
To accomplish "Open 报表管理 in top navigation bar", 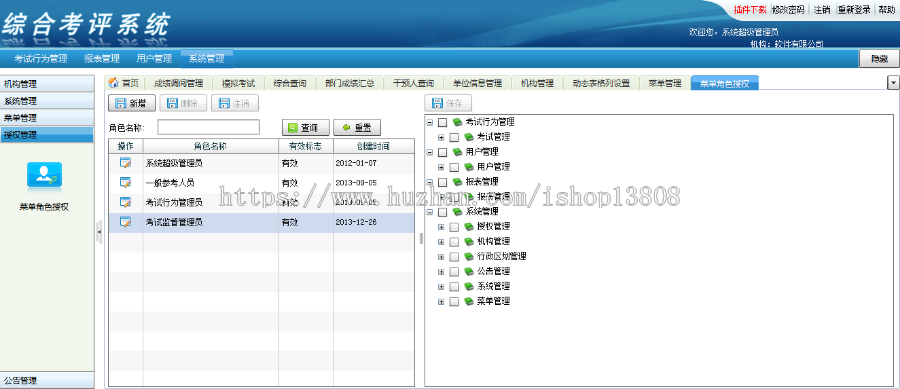I will 102,59.
